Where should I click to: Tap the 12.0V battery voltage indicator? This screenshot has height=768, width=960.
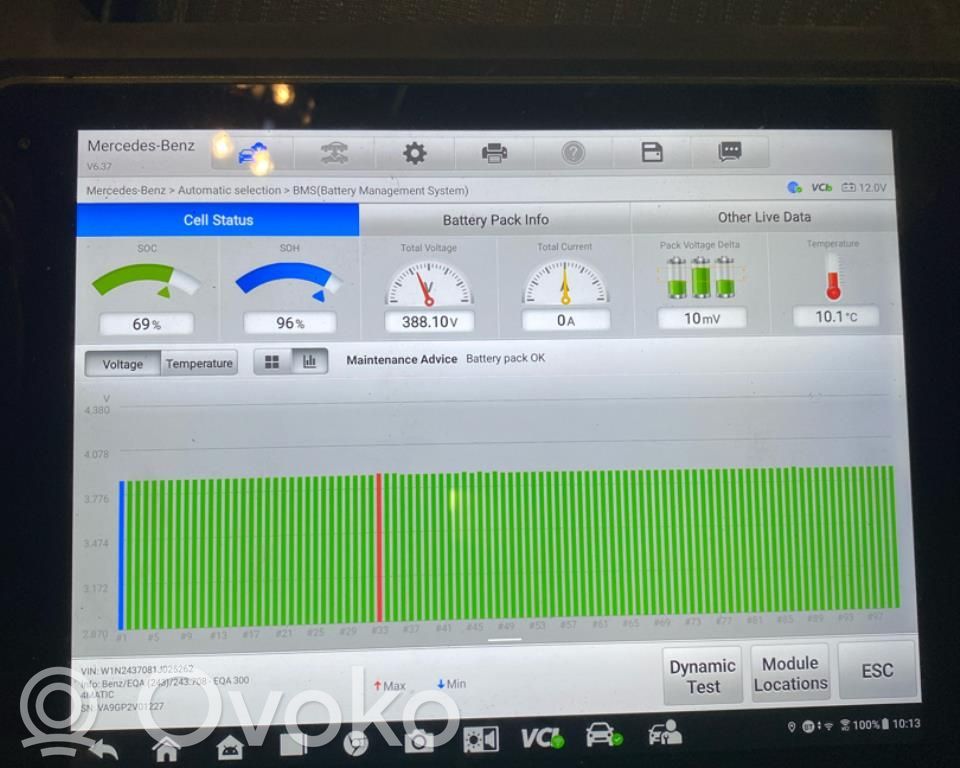(863, 187)
